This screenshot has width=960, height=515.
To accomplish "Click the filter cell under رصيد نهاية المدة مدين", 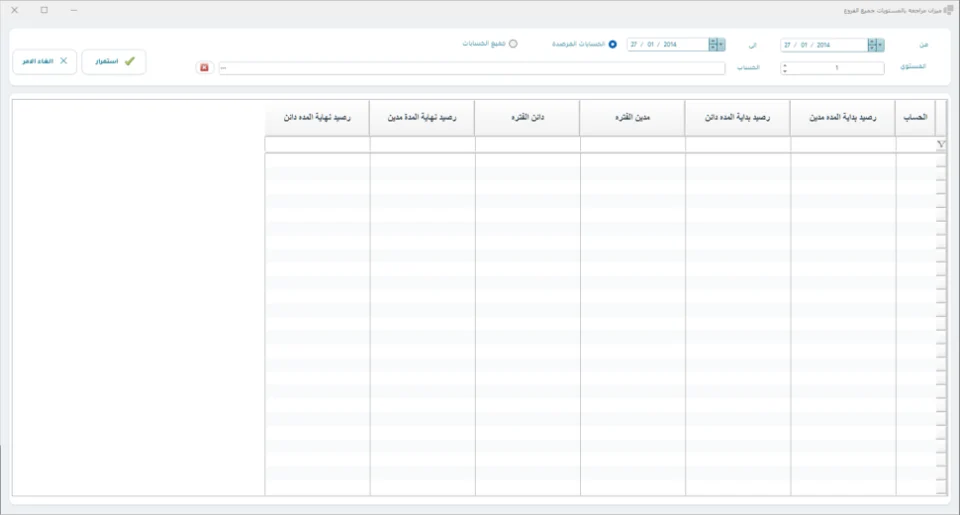I will [x=422, y=145].
